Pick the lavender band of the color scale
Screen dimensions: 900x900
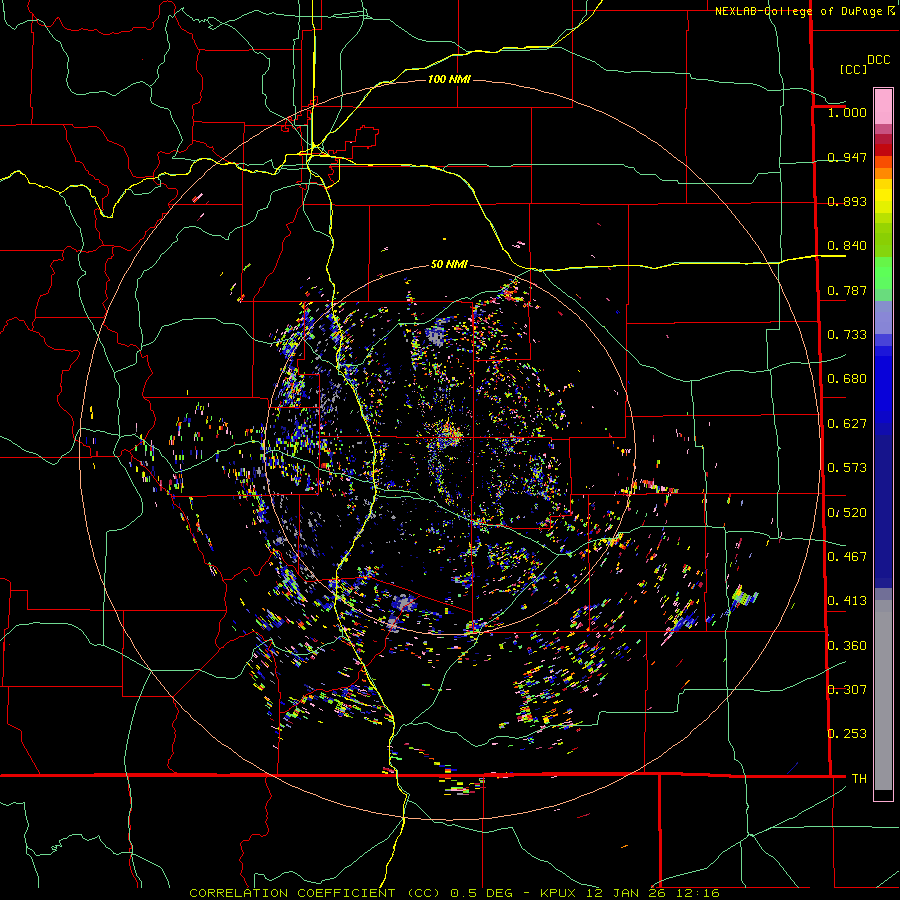pos(883,317)
